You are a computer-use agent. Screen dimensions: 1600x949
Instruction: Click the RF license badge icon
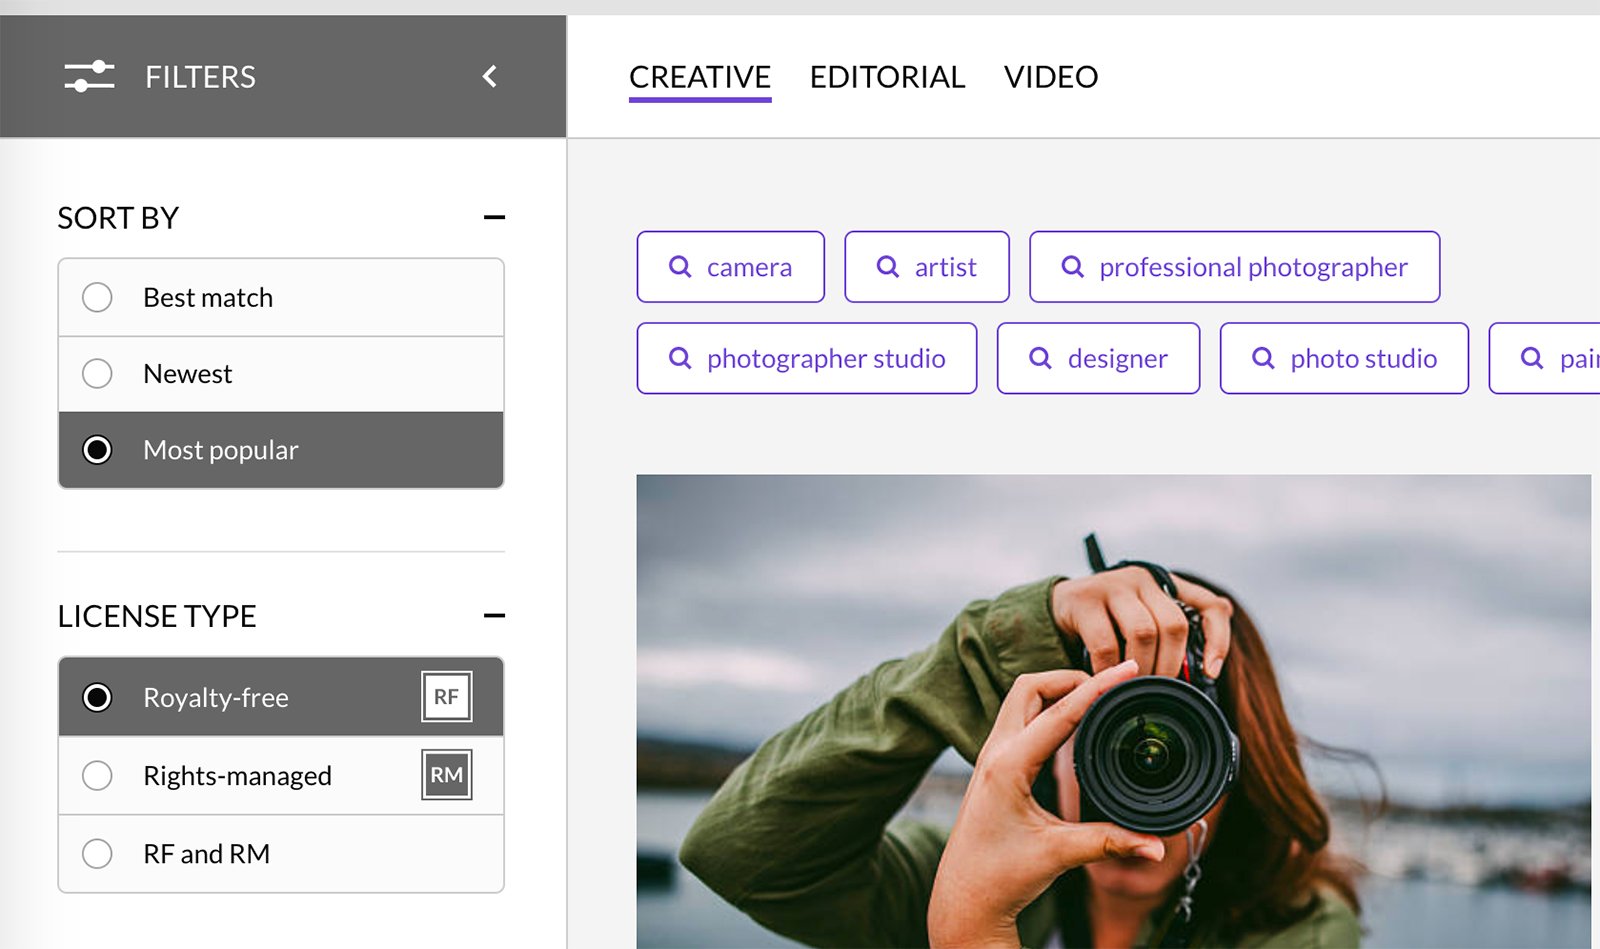pyautogui.click(x=447, y=697)
